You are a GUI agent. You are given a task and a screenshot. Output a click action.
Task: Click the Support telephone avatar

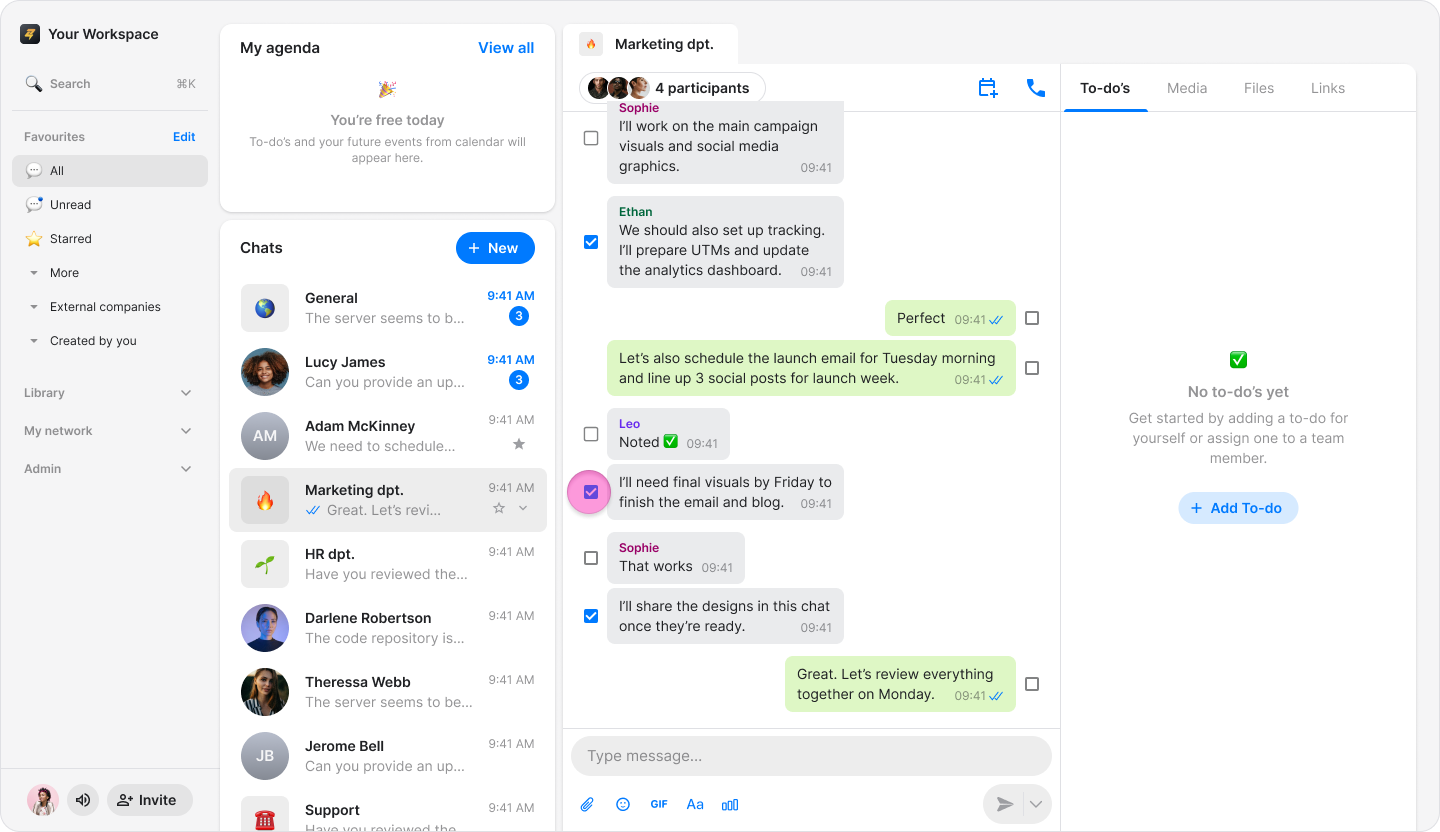coord(265,814)
